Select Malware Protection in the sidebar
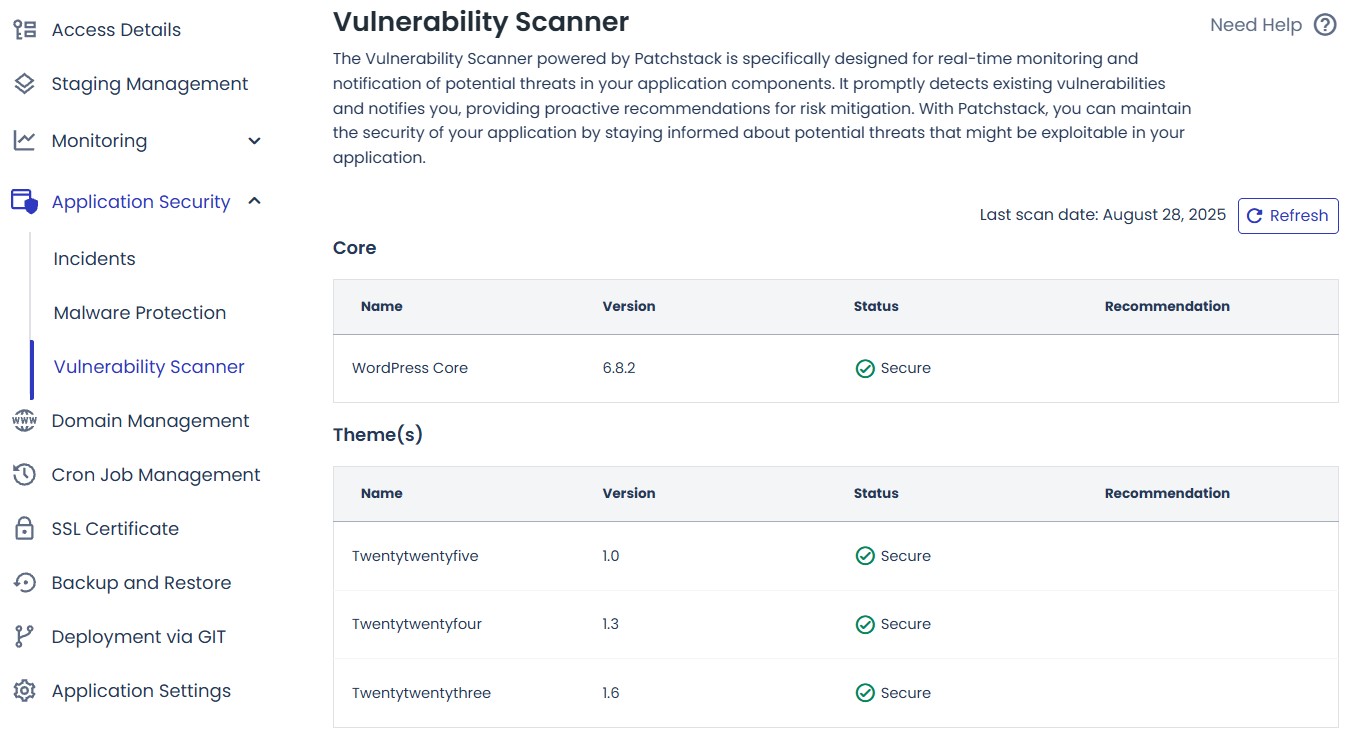This screenshot has width=1347, height=733. (139, 312)
